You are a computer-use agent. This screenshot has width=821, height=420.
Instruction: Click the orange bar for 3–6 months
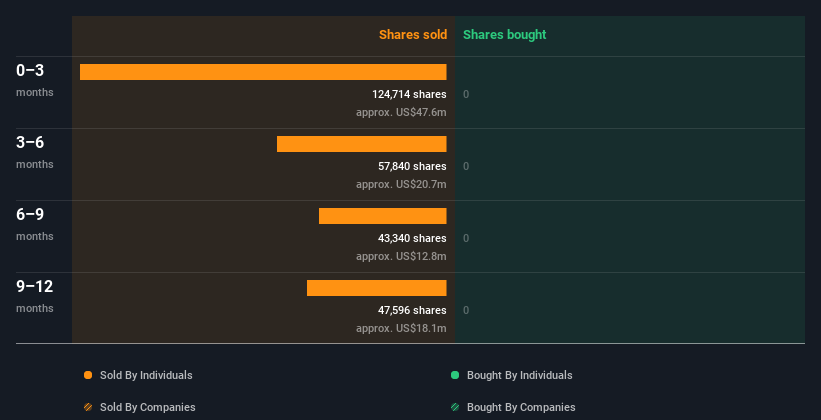(x=361, y=144)
